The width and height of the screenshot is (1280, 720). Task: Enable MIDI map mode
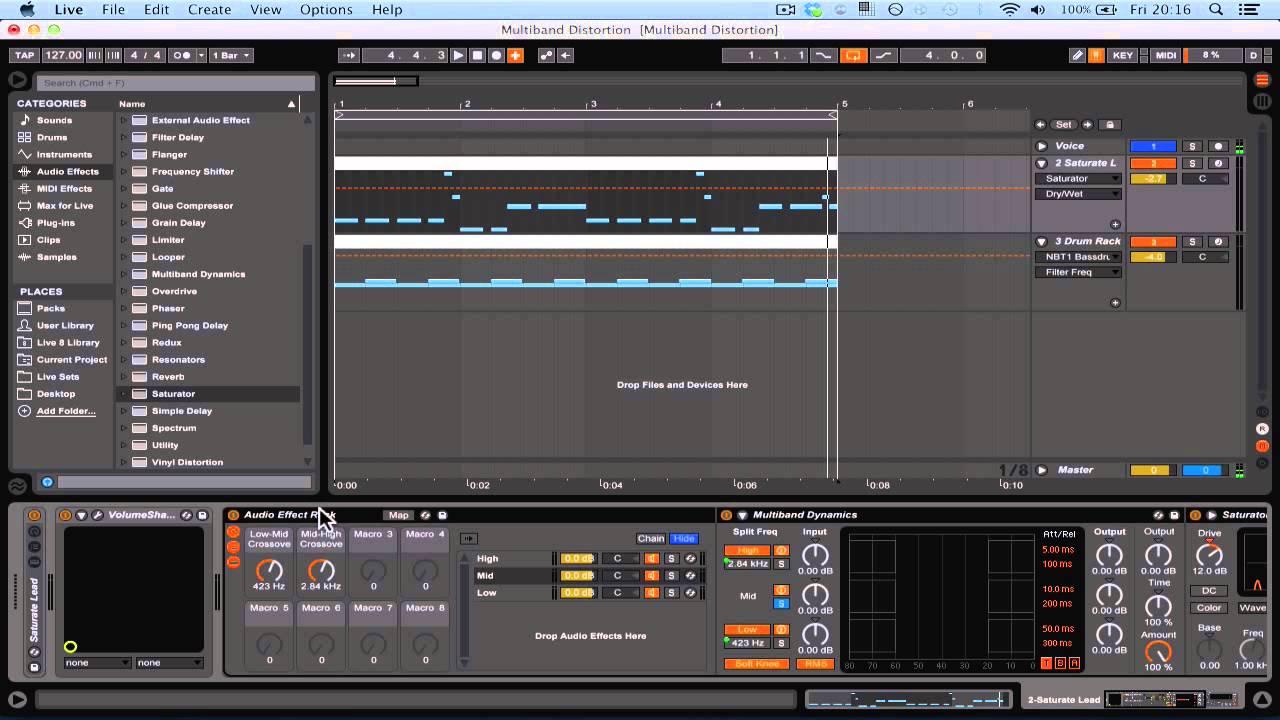1166,55
